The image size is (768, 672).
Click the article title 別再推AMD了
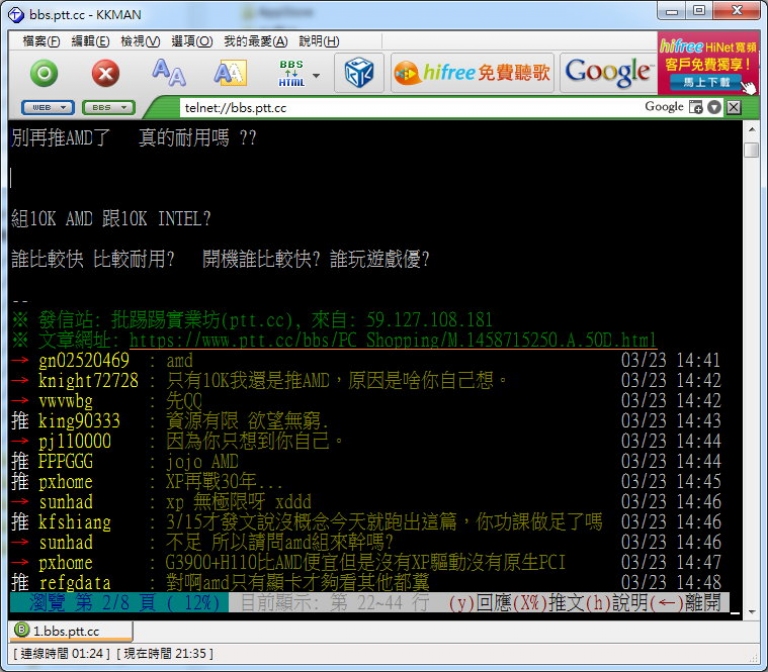click(x=61, y=138)
